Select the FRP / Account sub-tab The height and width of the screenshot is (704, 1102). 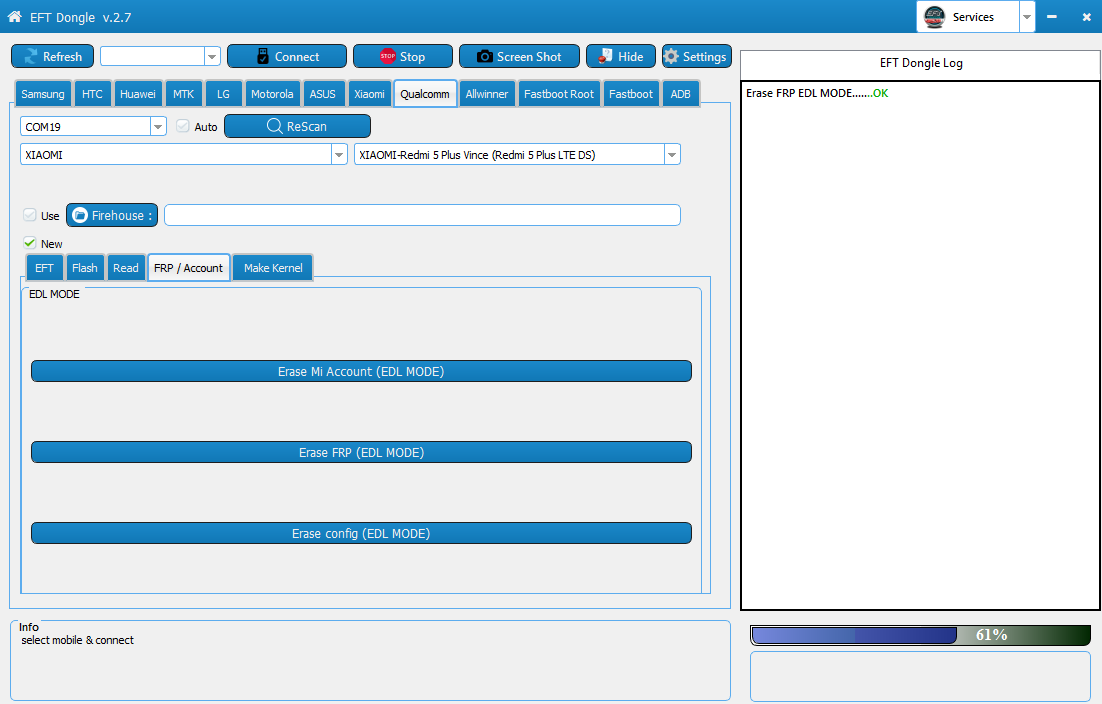point(188,268)
